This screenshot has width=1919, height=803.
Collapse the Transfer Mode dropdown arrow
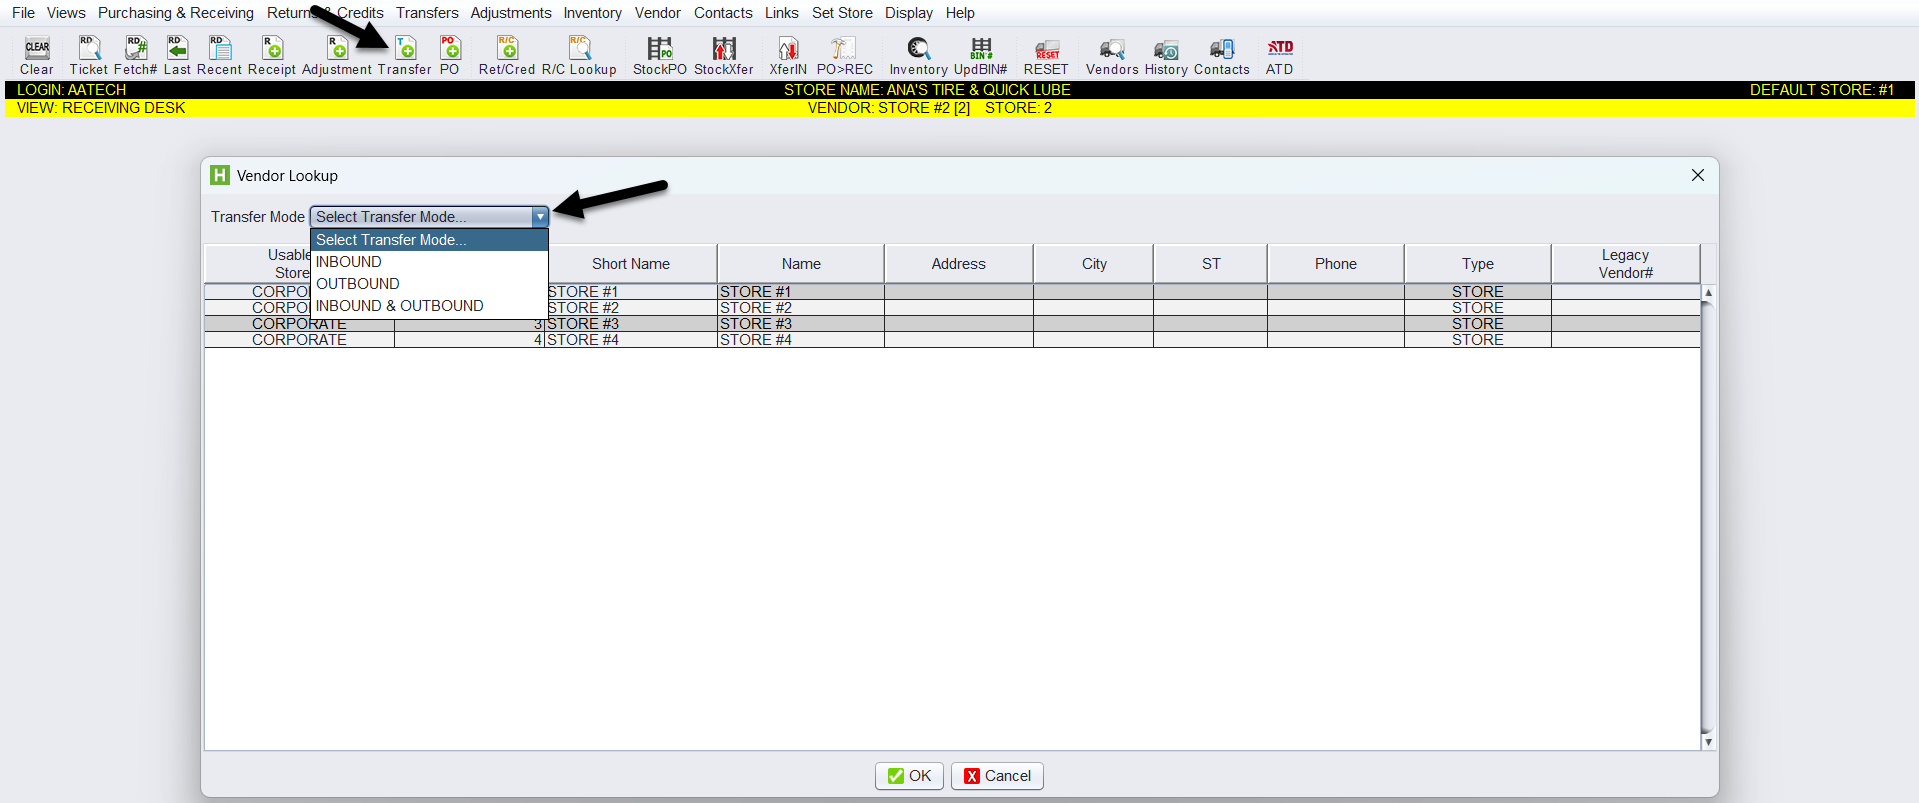pyautogui.click(x=540, y=217)
